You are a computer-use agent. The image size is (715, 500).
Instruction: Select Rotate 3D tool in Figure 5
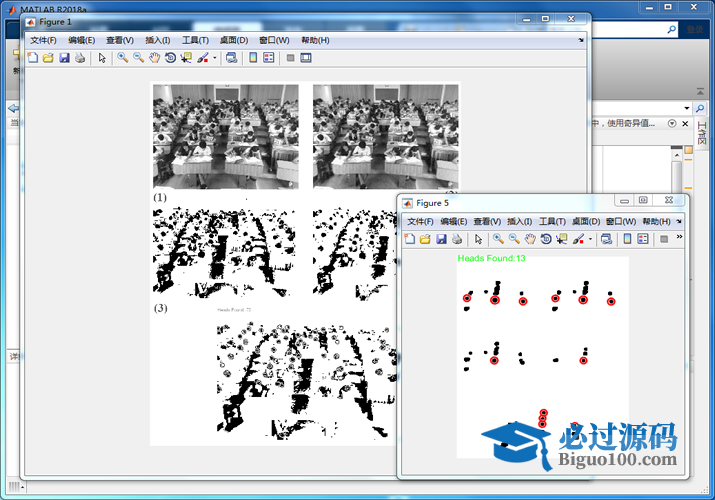[x=546, y=239]
